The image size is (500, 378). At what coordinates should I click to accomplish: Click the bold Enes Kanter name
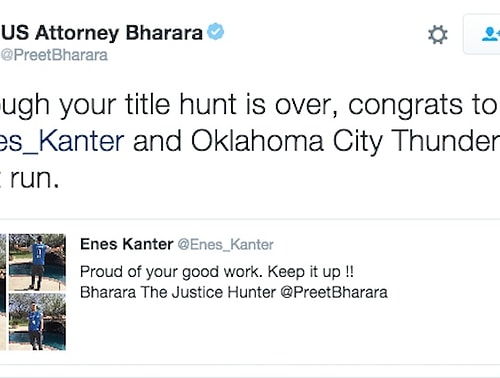pyautogui.click(x=127, y=244)
